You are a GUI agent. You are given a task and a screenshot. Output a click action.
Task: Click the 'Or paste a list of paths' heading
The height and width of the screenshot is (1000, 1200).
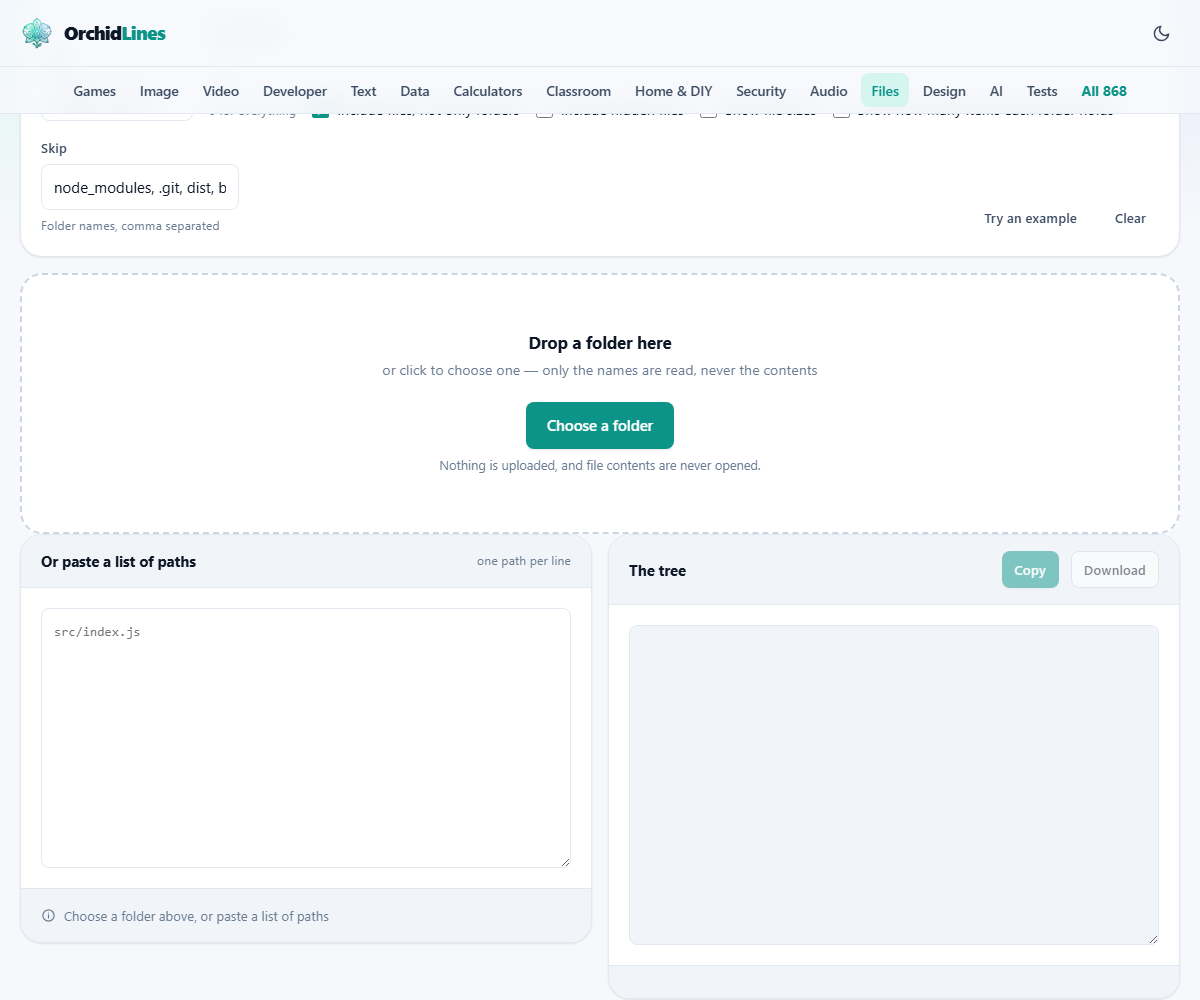(x=118, y=562)
